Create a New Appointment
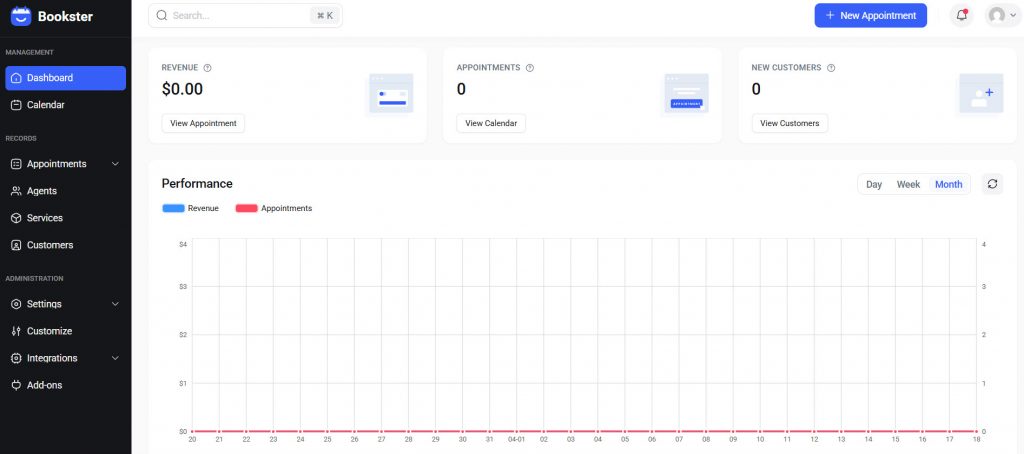This screenshot has height=454, width=1024. (x=871, y=16)
